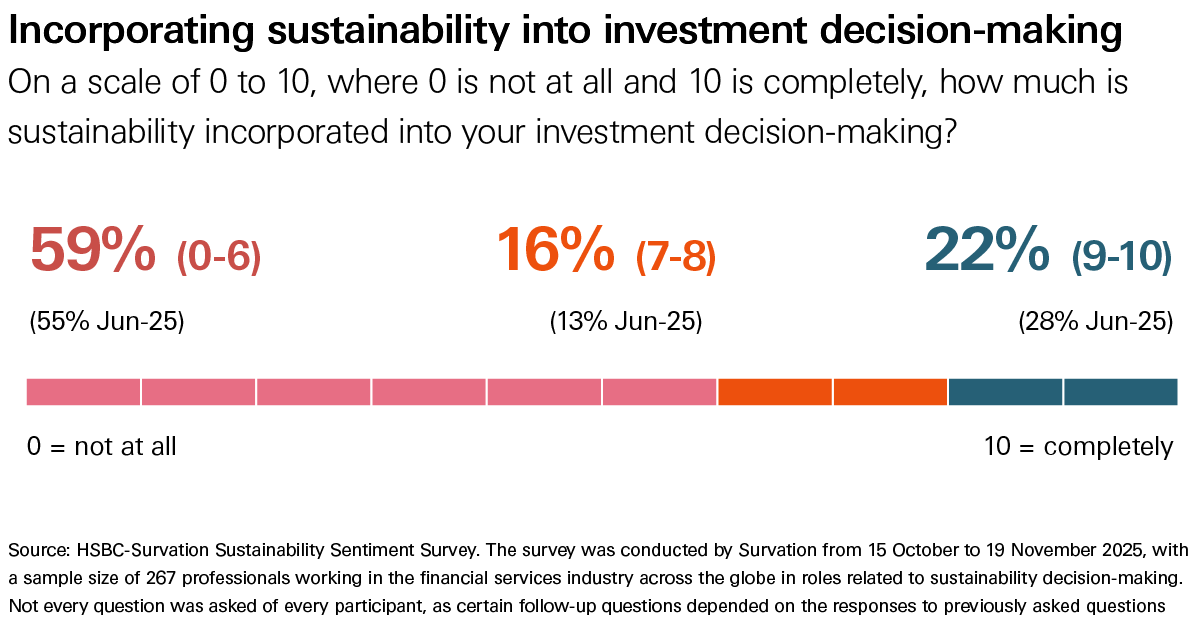
Task: Click the rightmost teal segment of the scale bar
Action: [x=1121, y=392]
